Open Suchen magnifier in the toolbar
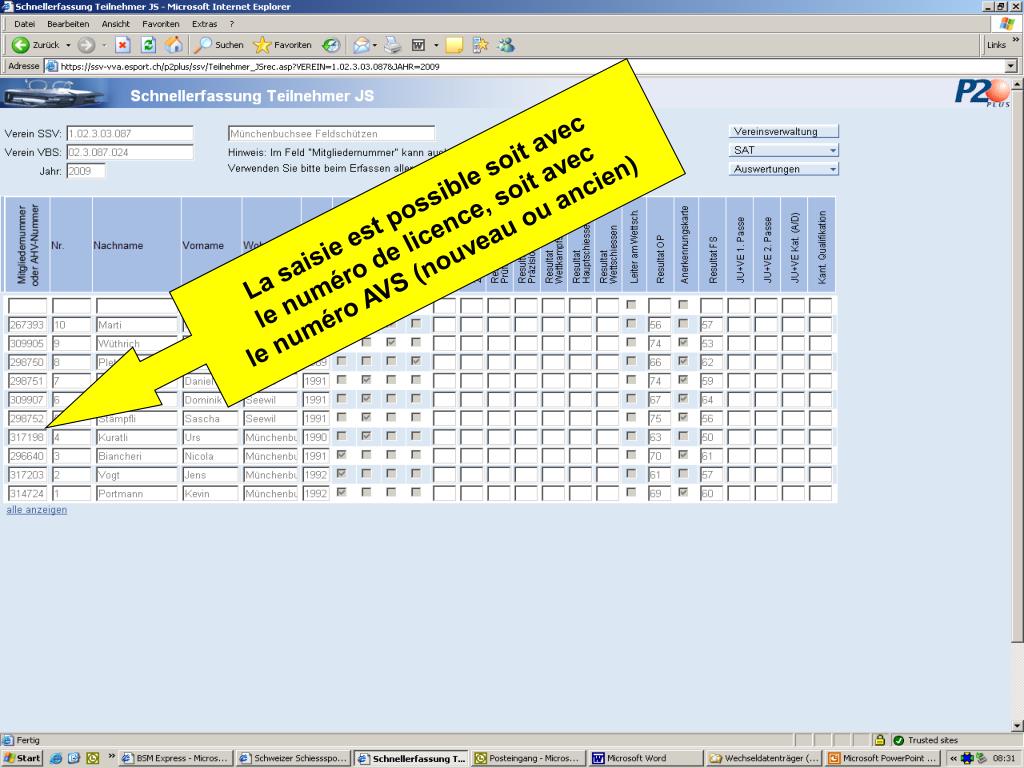 coord(219,45)
